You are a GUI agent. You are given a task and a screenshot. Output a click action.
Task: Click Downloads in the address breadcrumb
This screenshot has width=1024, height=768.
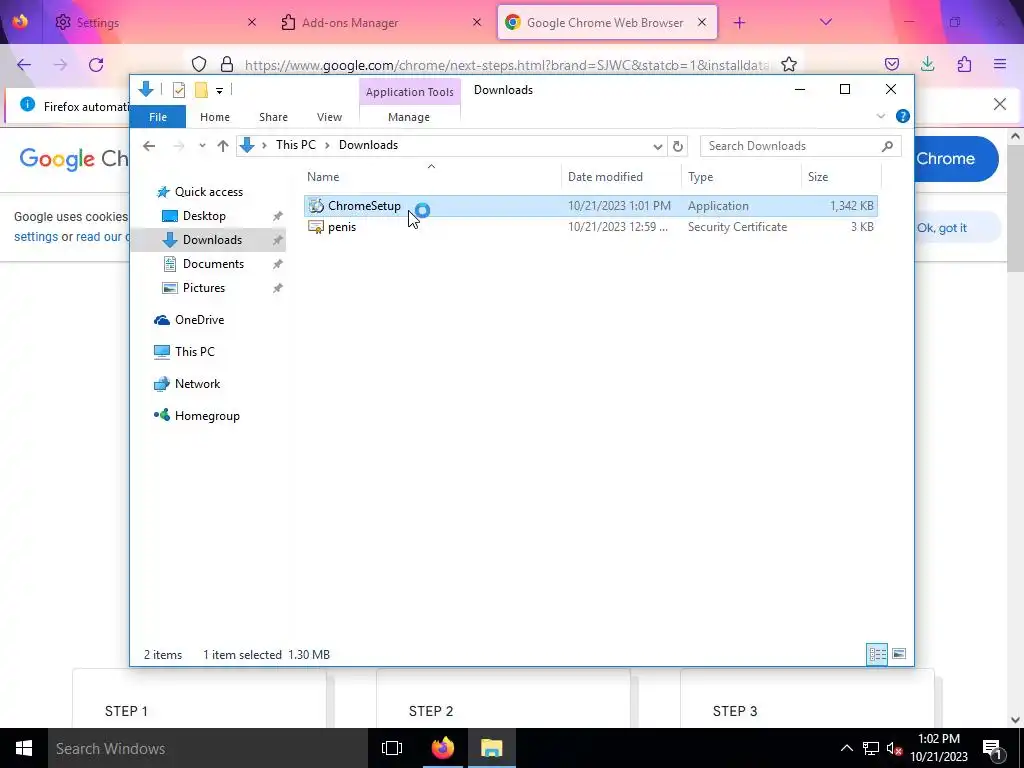368,145
